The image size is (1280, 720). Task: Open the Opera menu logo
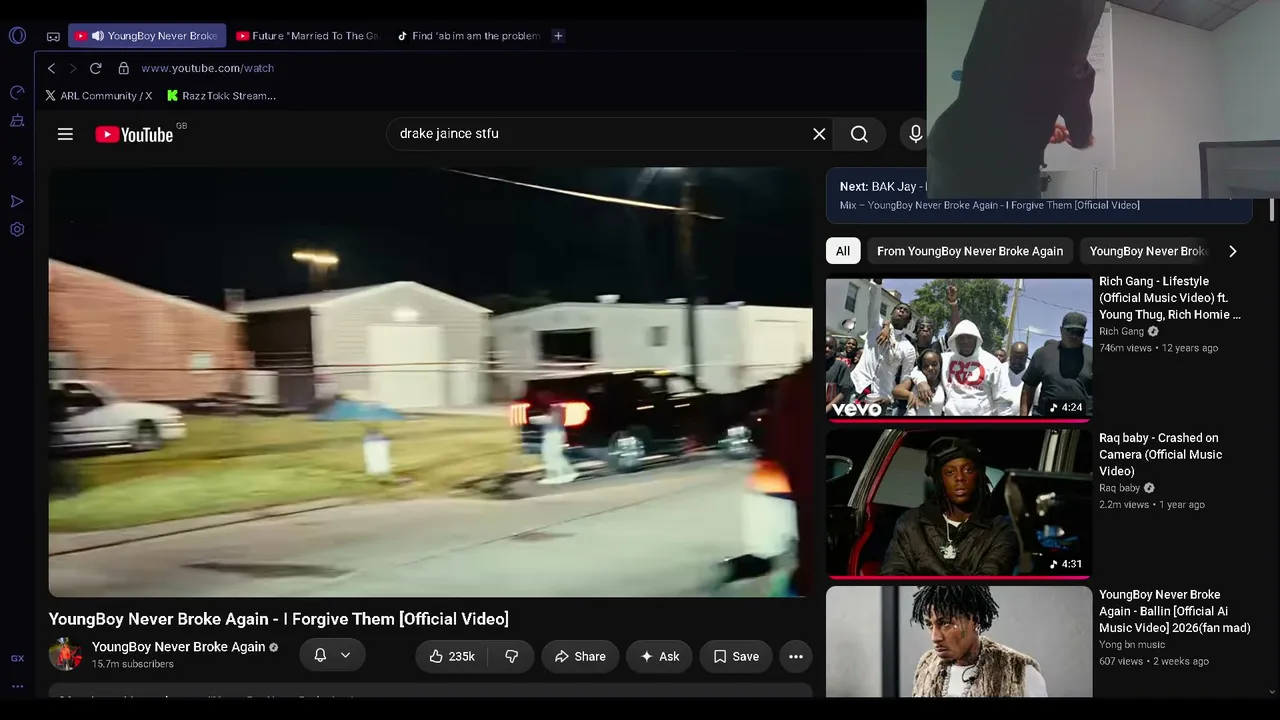[17, 36]
